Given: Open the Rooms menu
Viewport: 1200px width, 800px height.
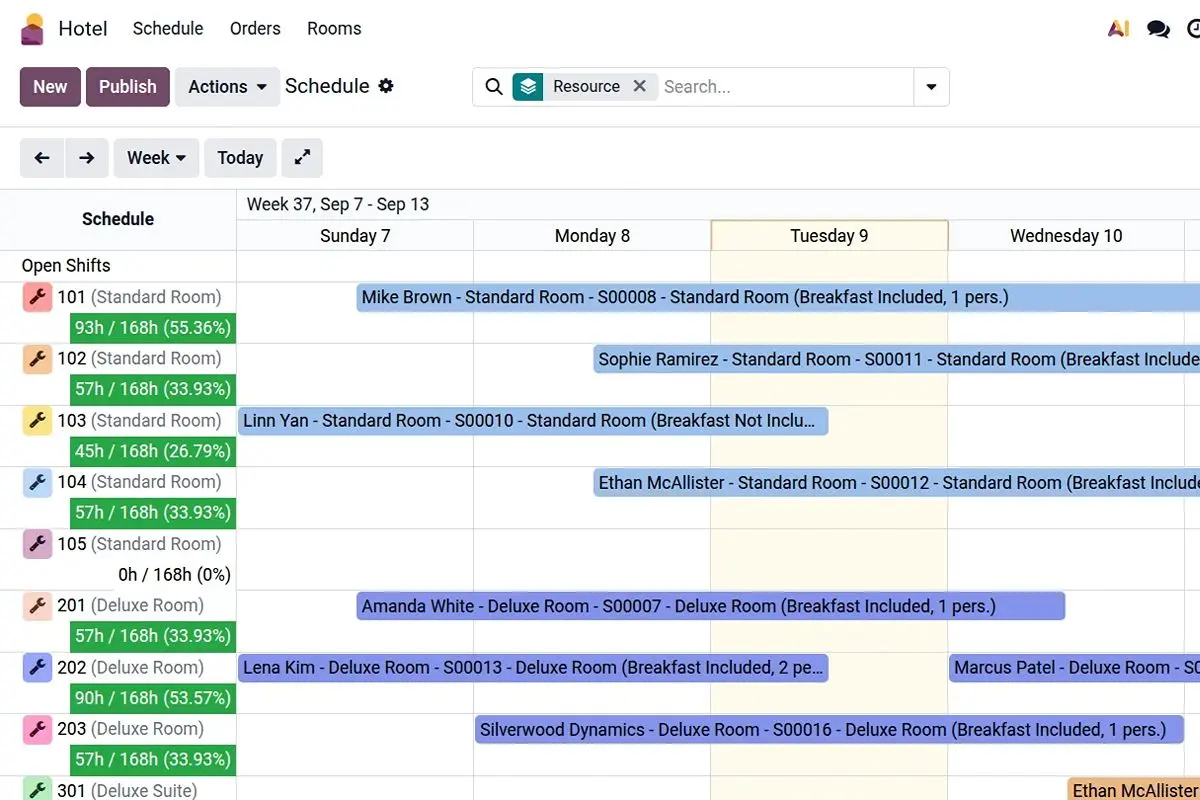Looking at the screenshot, I should 334,29.
